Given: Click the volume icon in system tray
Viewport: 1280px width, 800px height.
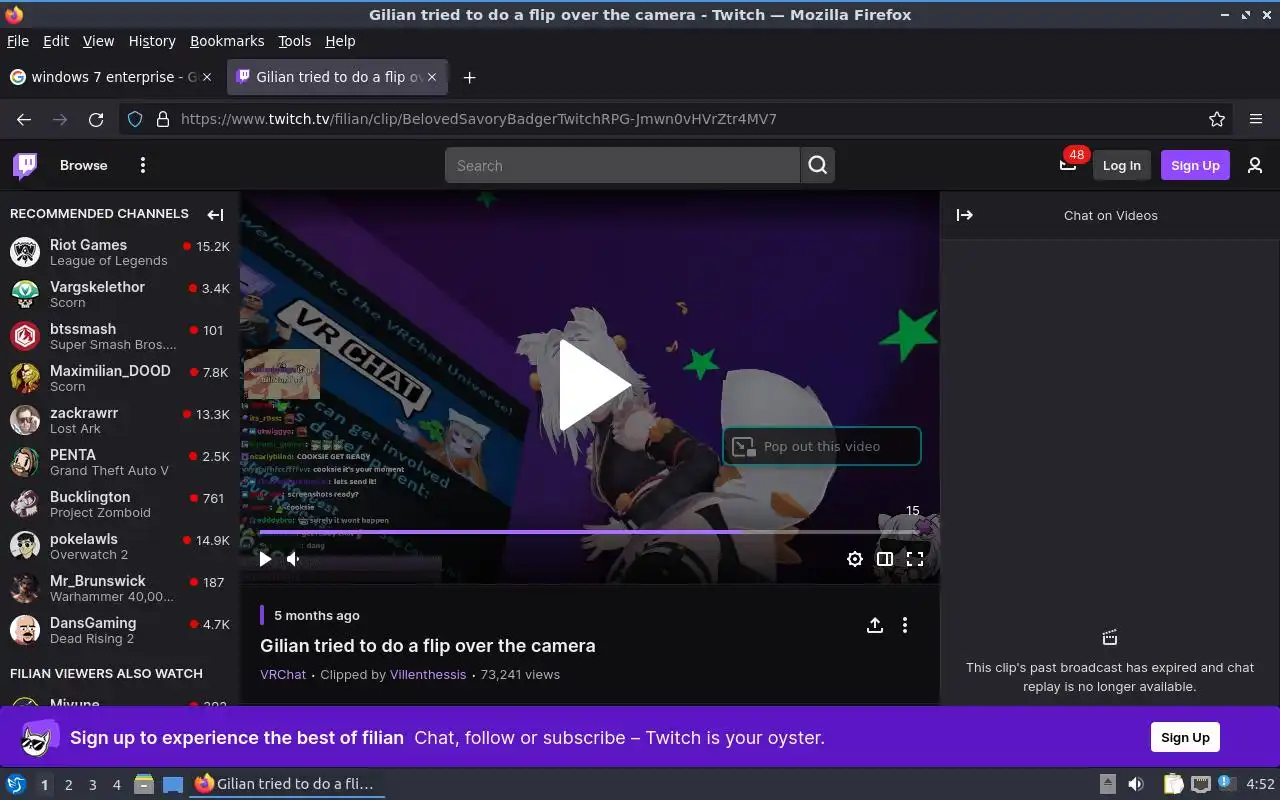Looking at the screenshot, I should pos(1135,785).
